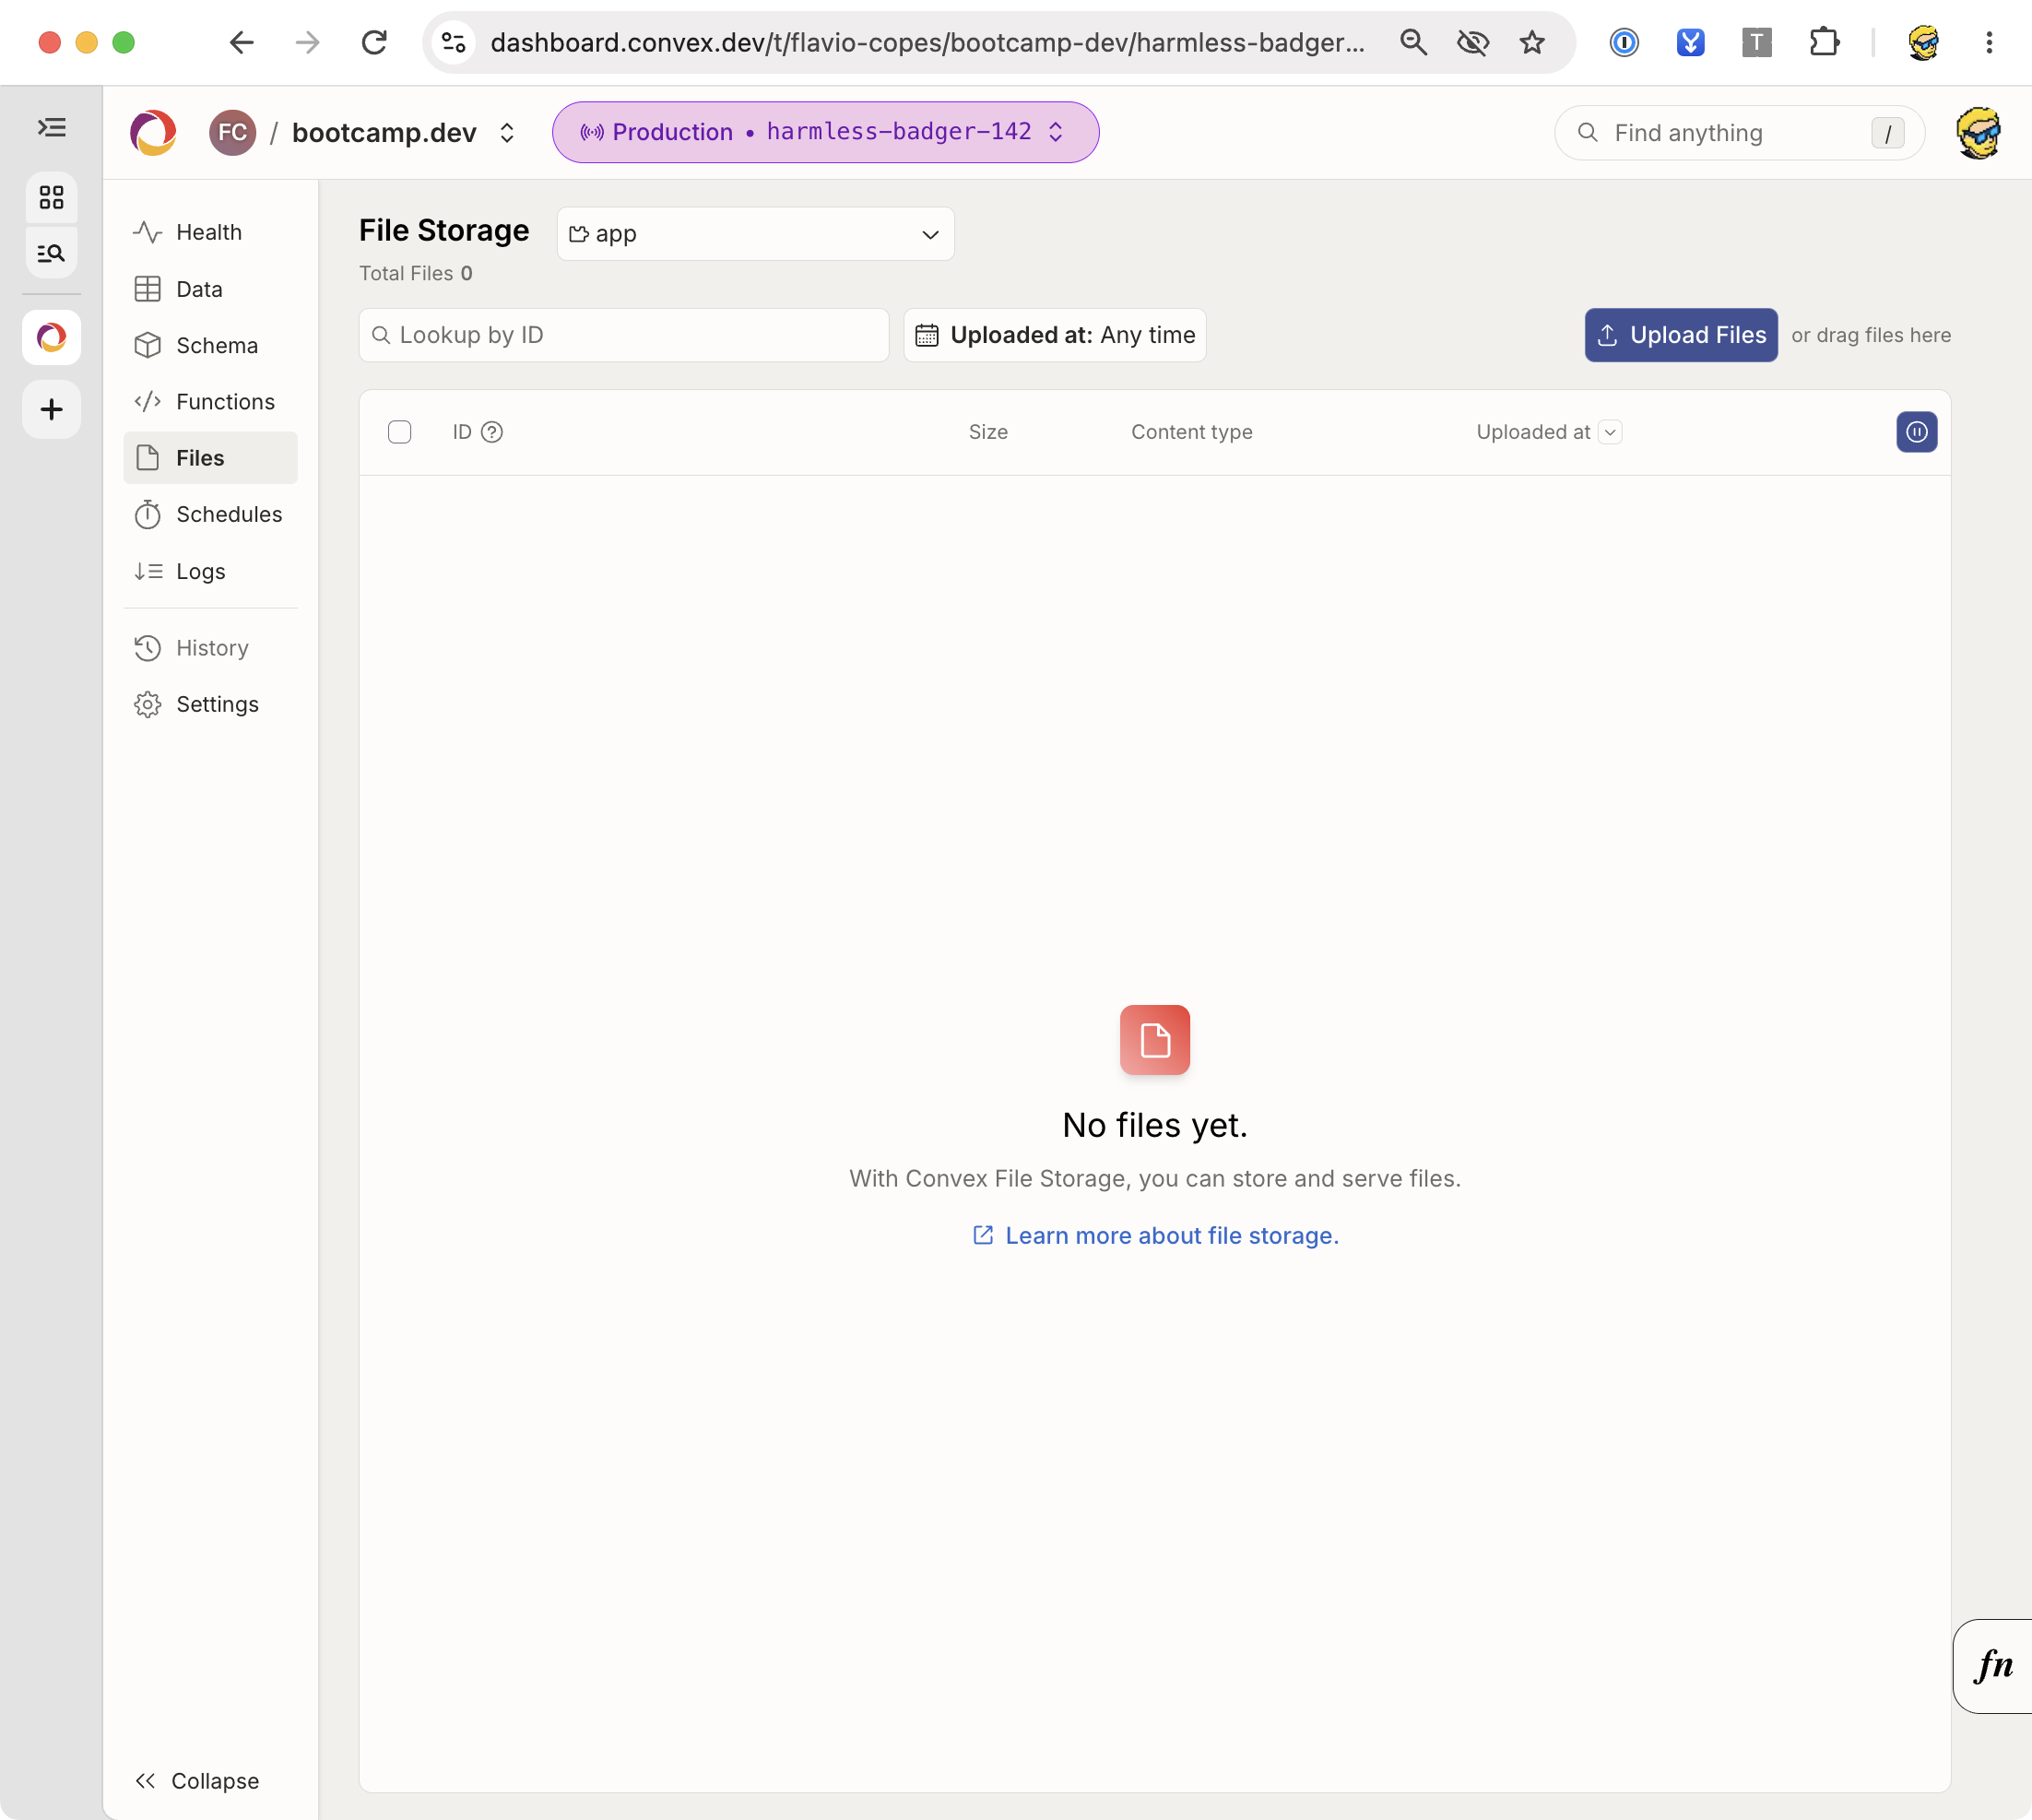
Task: Open the grid tabs icon in the left strip
Action: [52, 197]
